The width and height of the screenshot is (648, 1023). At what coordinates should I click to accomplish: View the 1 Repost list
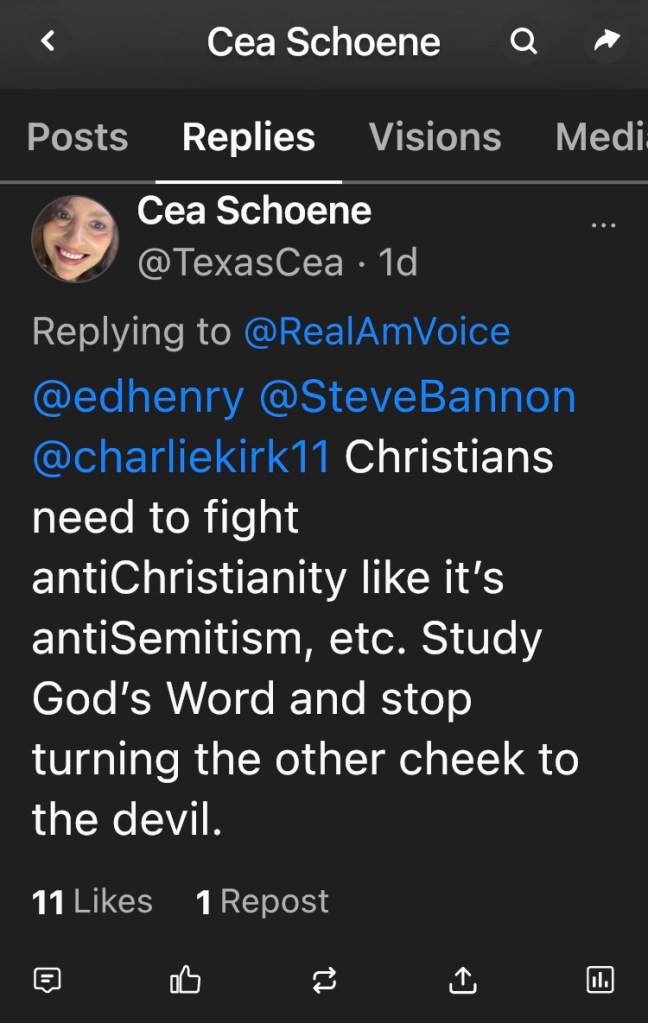point(262,902)
